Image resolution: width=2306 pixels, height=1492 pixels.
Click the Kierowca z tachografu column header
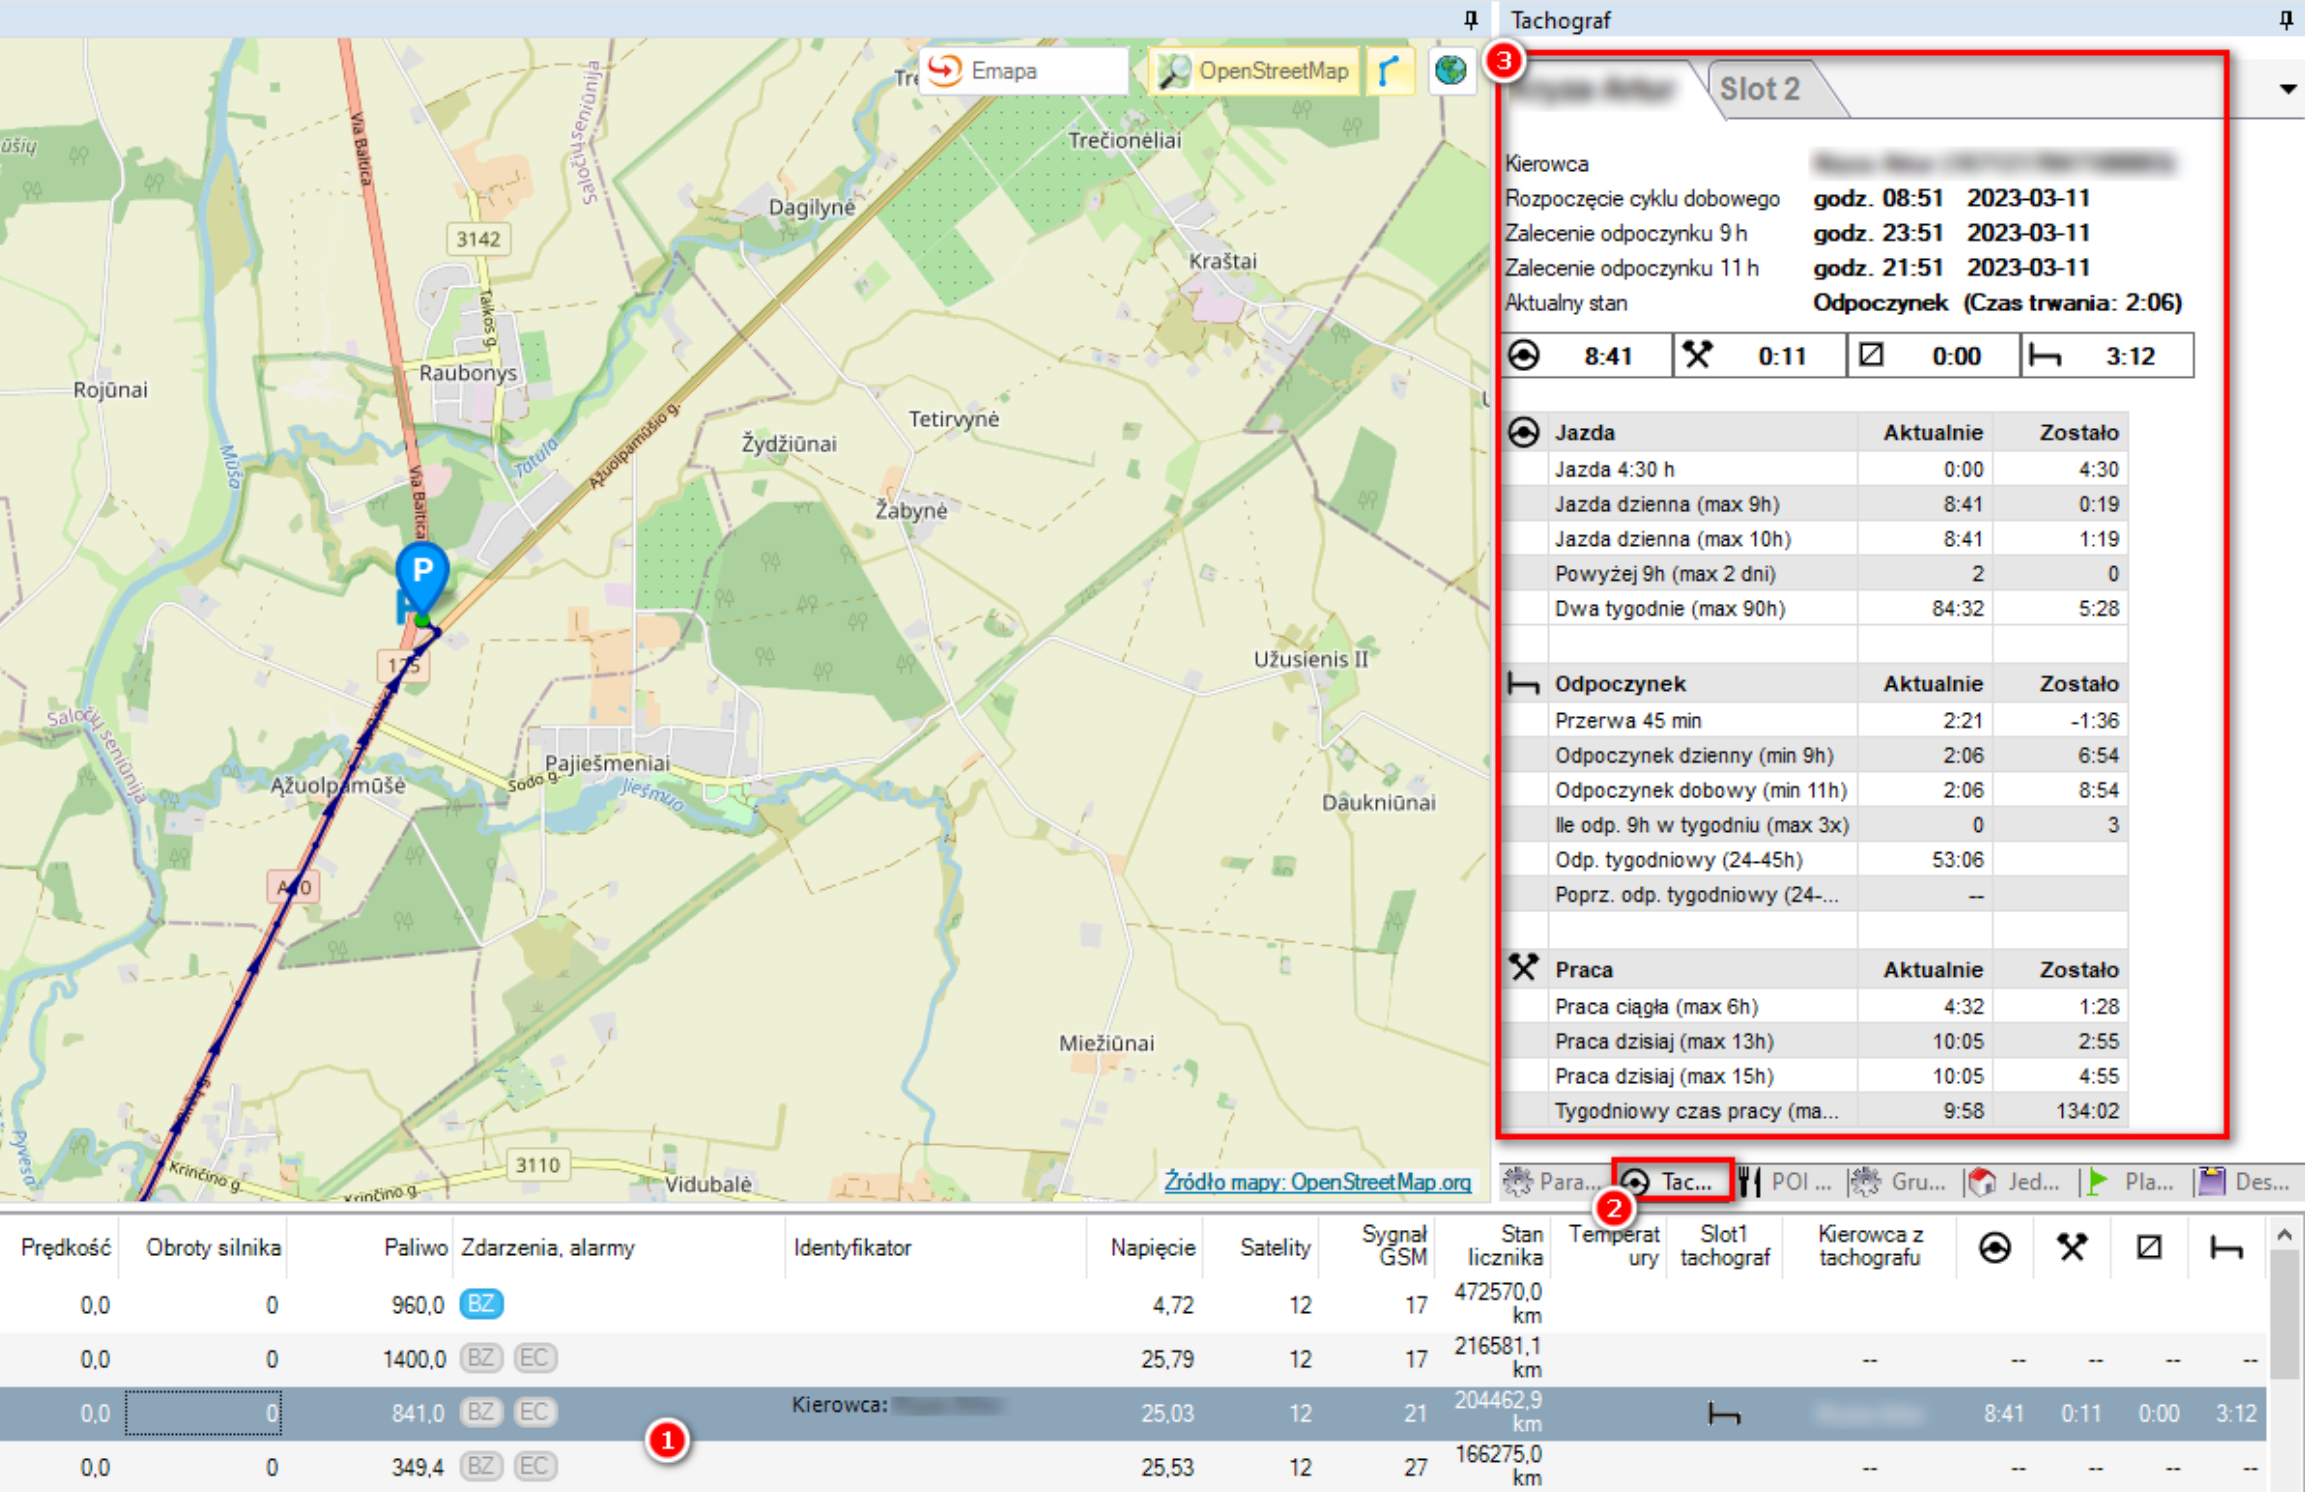pyautogui.click(x=1870, y=1246)
